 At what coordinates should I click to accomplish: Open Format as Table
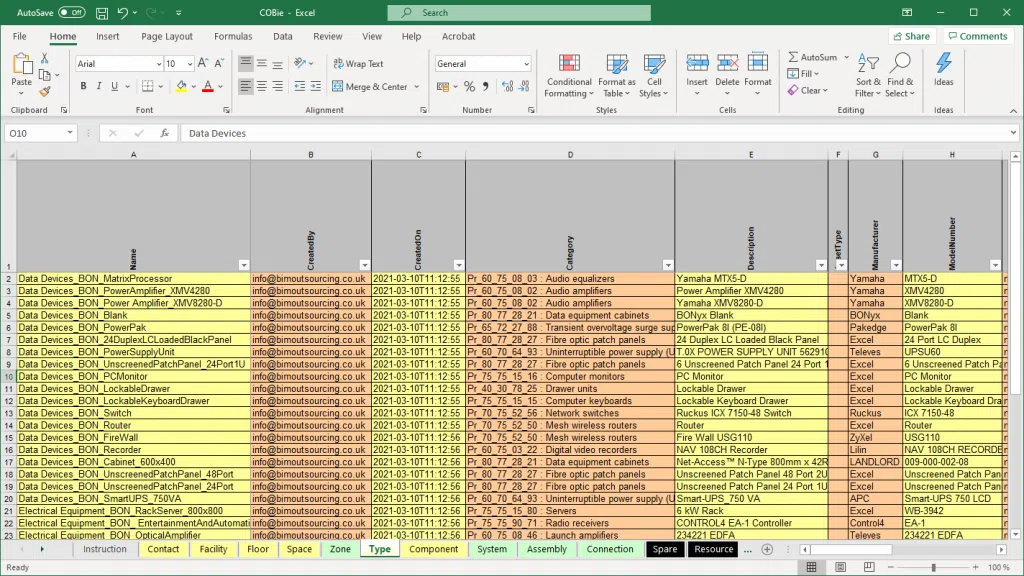(617, 64)
